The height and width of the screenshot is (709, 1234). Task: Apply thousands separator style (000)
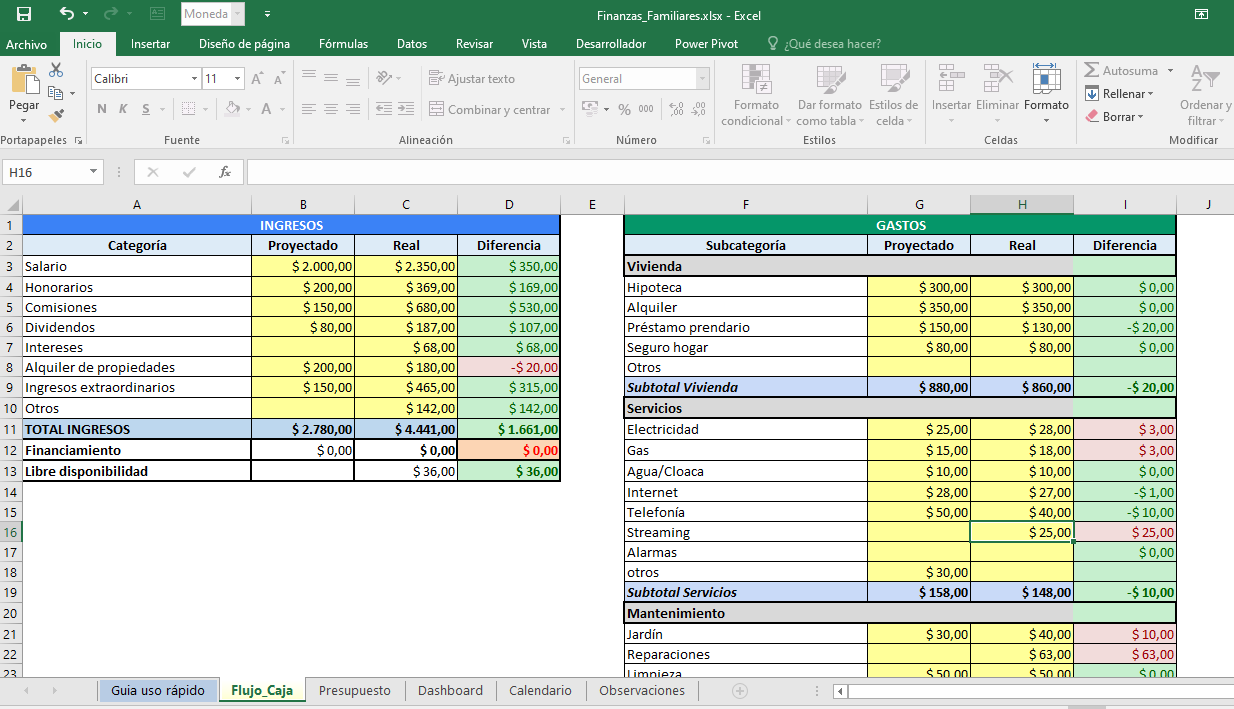646,109
